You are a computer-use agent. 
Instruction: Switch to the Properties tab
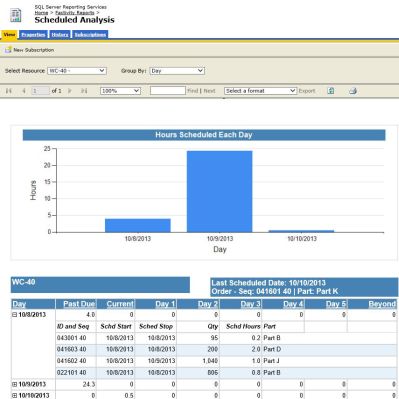(x=33, y=35)
